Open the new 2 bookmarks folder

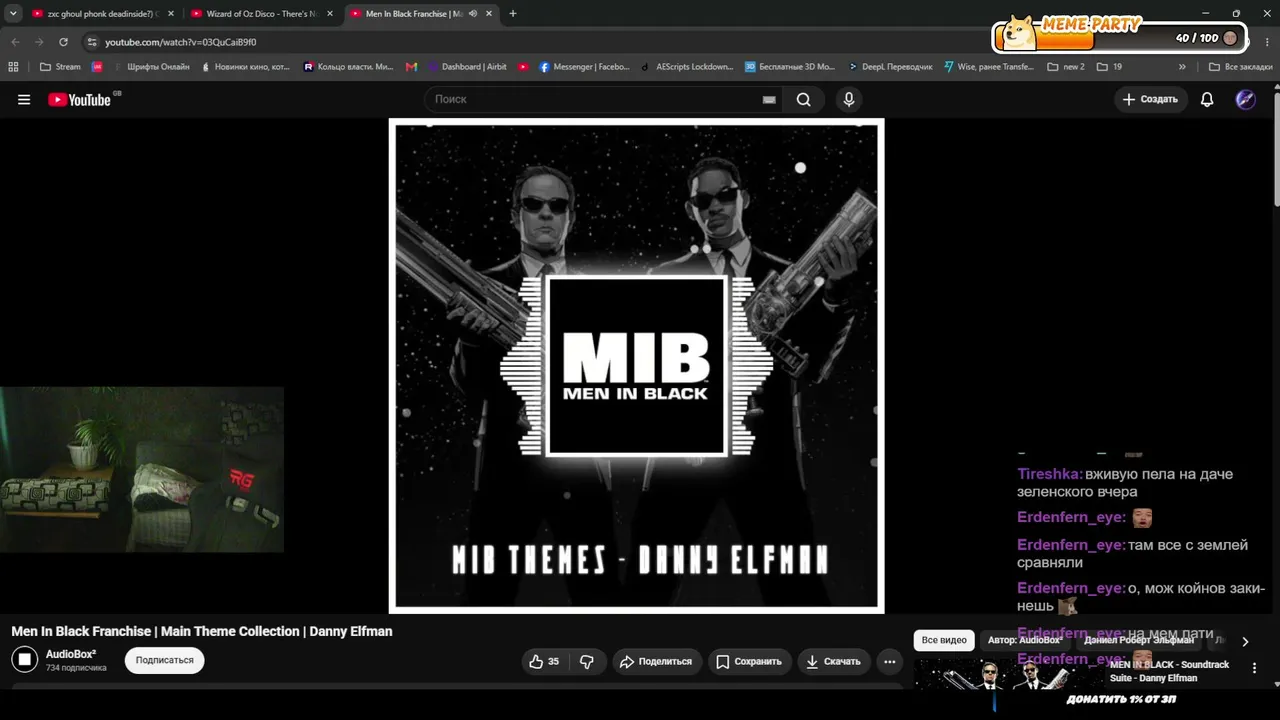(x=1066, y=67)
